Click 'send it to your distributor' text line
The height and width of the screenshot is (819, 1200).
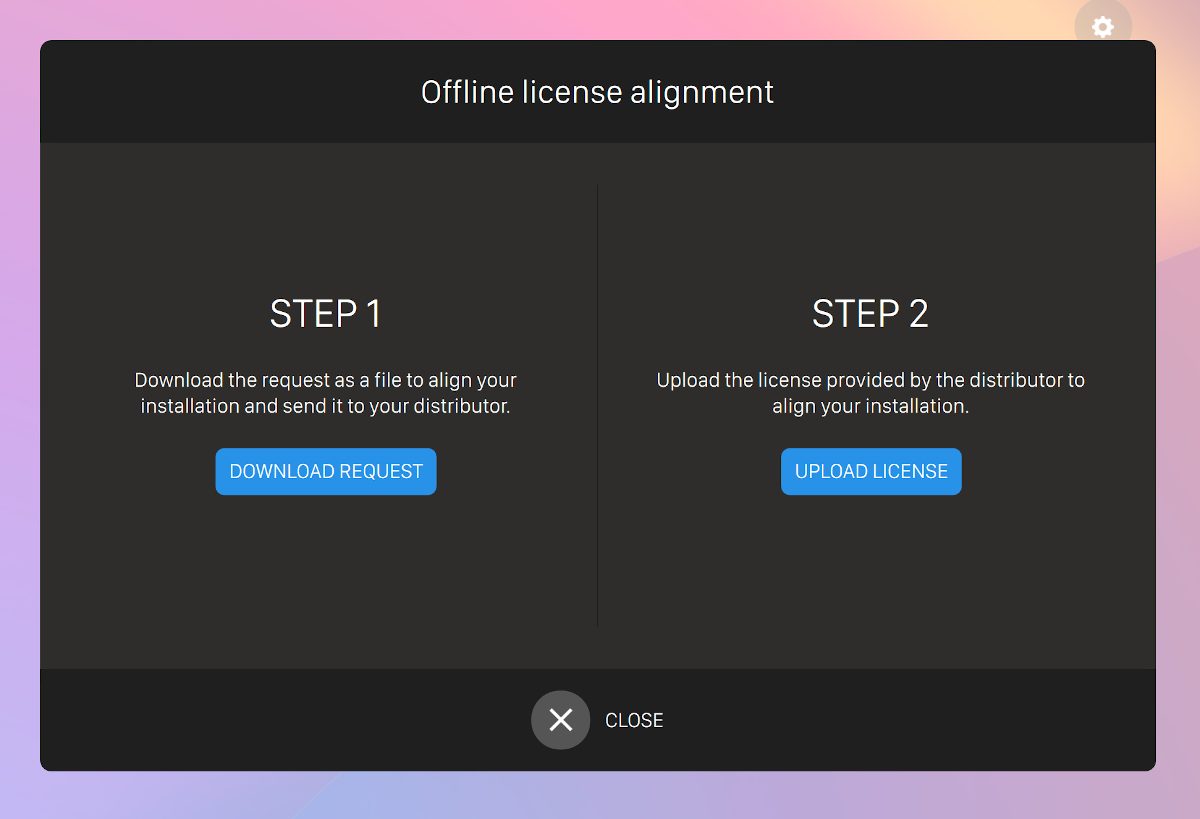325,407
